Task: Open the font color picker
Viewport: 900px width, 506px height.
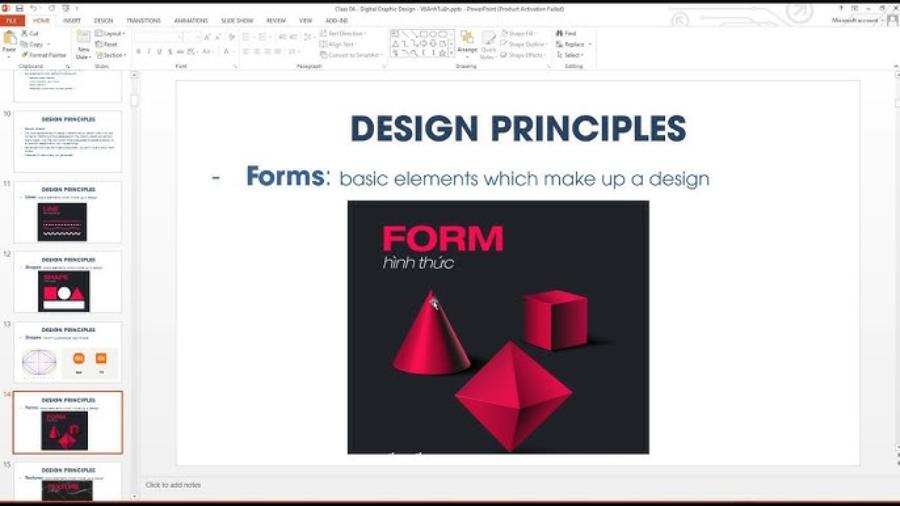Action: click(228, 52)
